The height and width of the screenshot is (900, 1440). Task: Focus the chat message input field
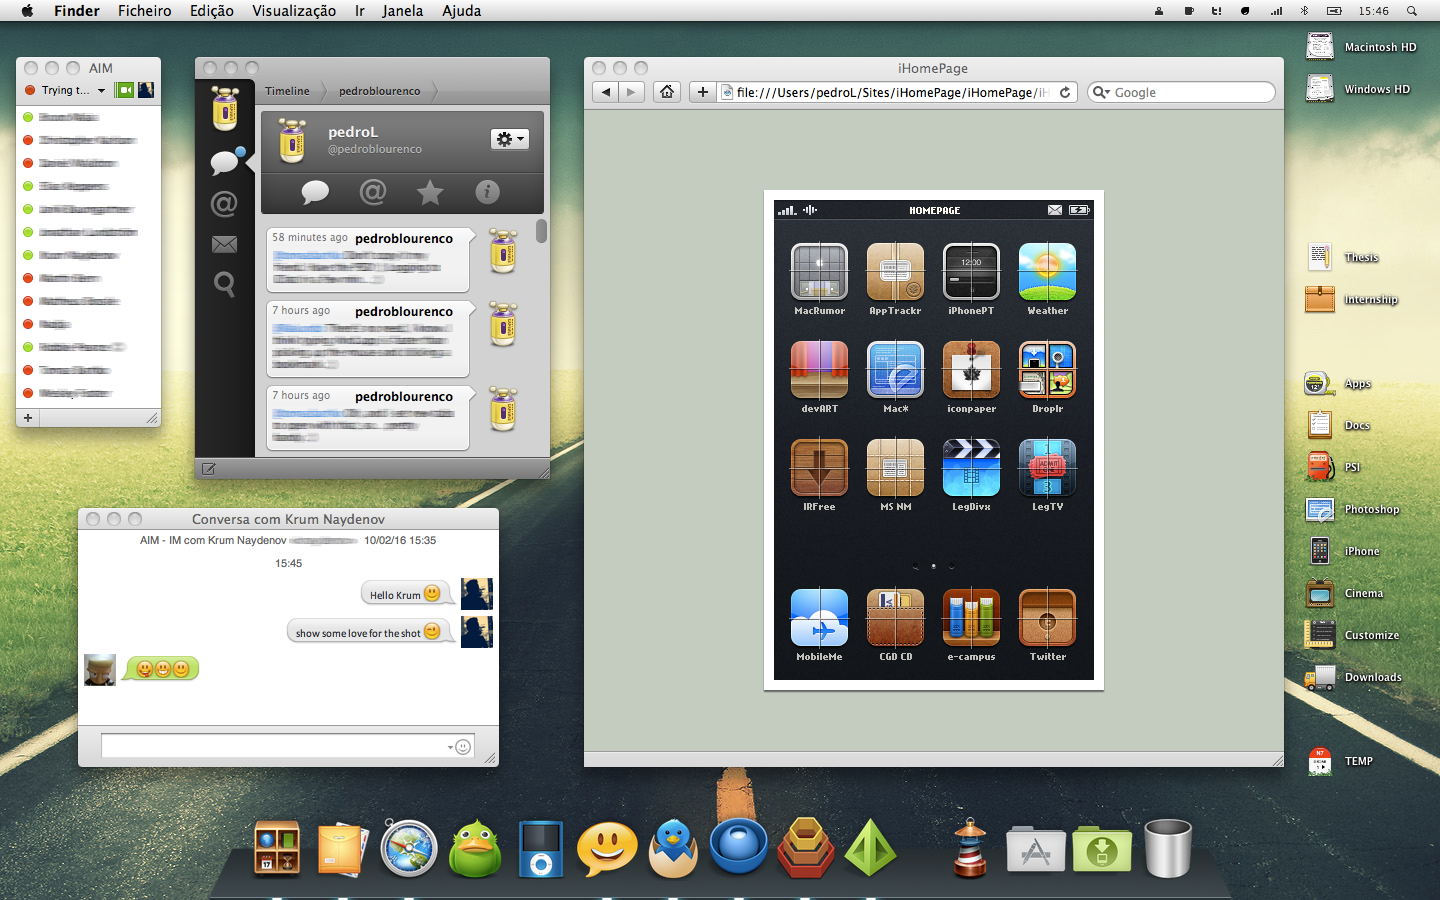pyautogui.click(x=287, y=746)
